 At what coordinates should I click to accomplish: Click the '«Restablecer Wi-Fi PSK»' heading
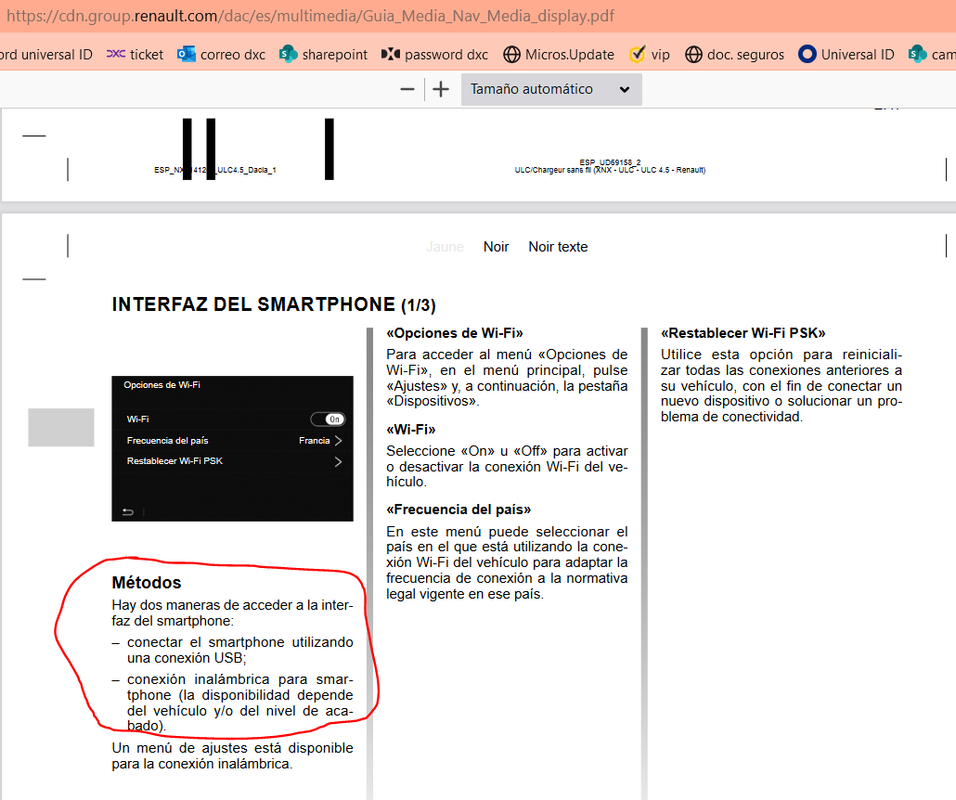click(x=743, y=333)
